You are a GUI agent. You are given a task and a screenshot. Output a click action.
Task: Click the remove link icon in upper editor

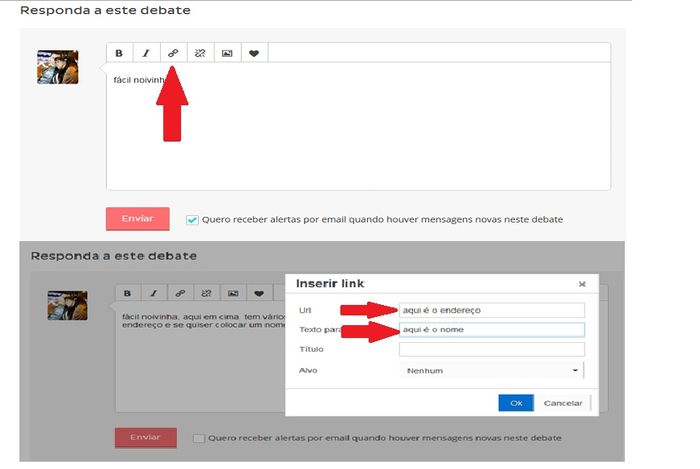[200, 53]
